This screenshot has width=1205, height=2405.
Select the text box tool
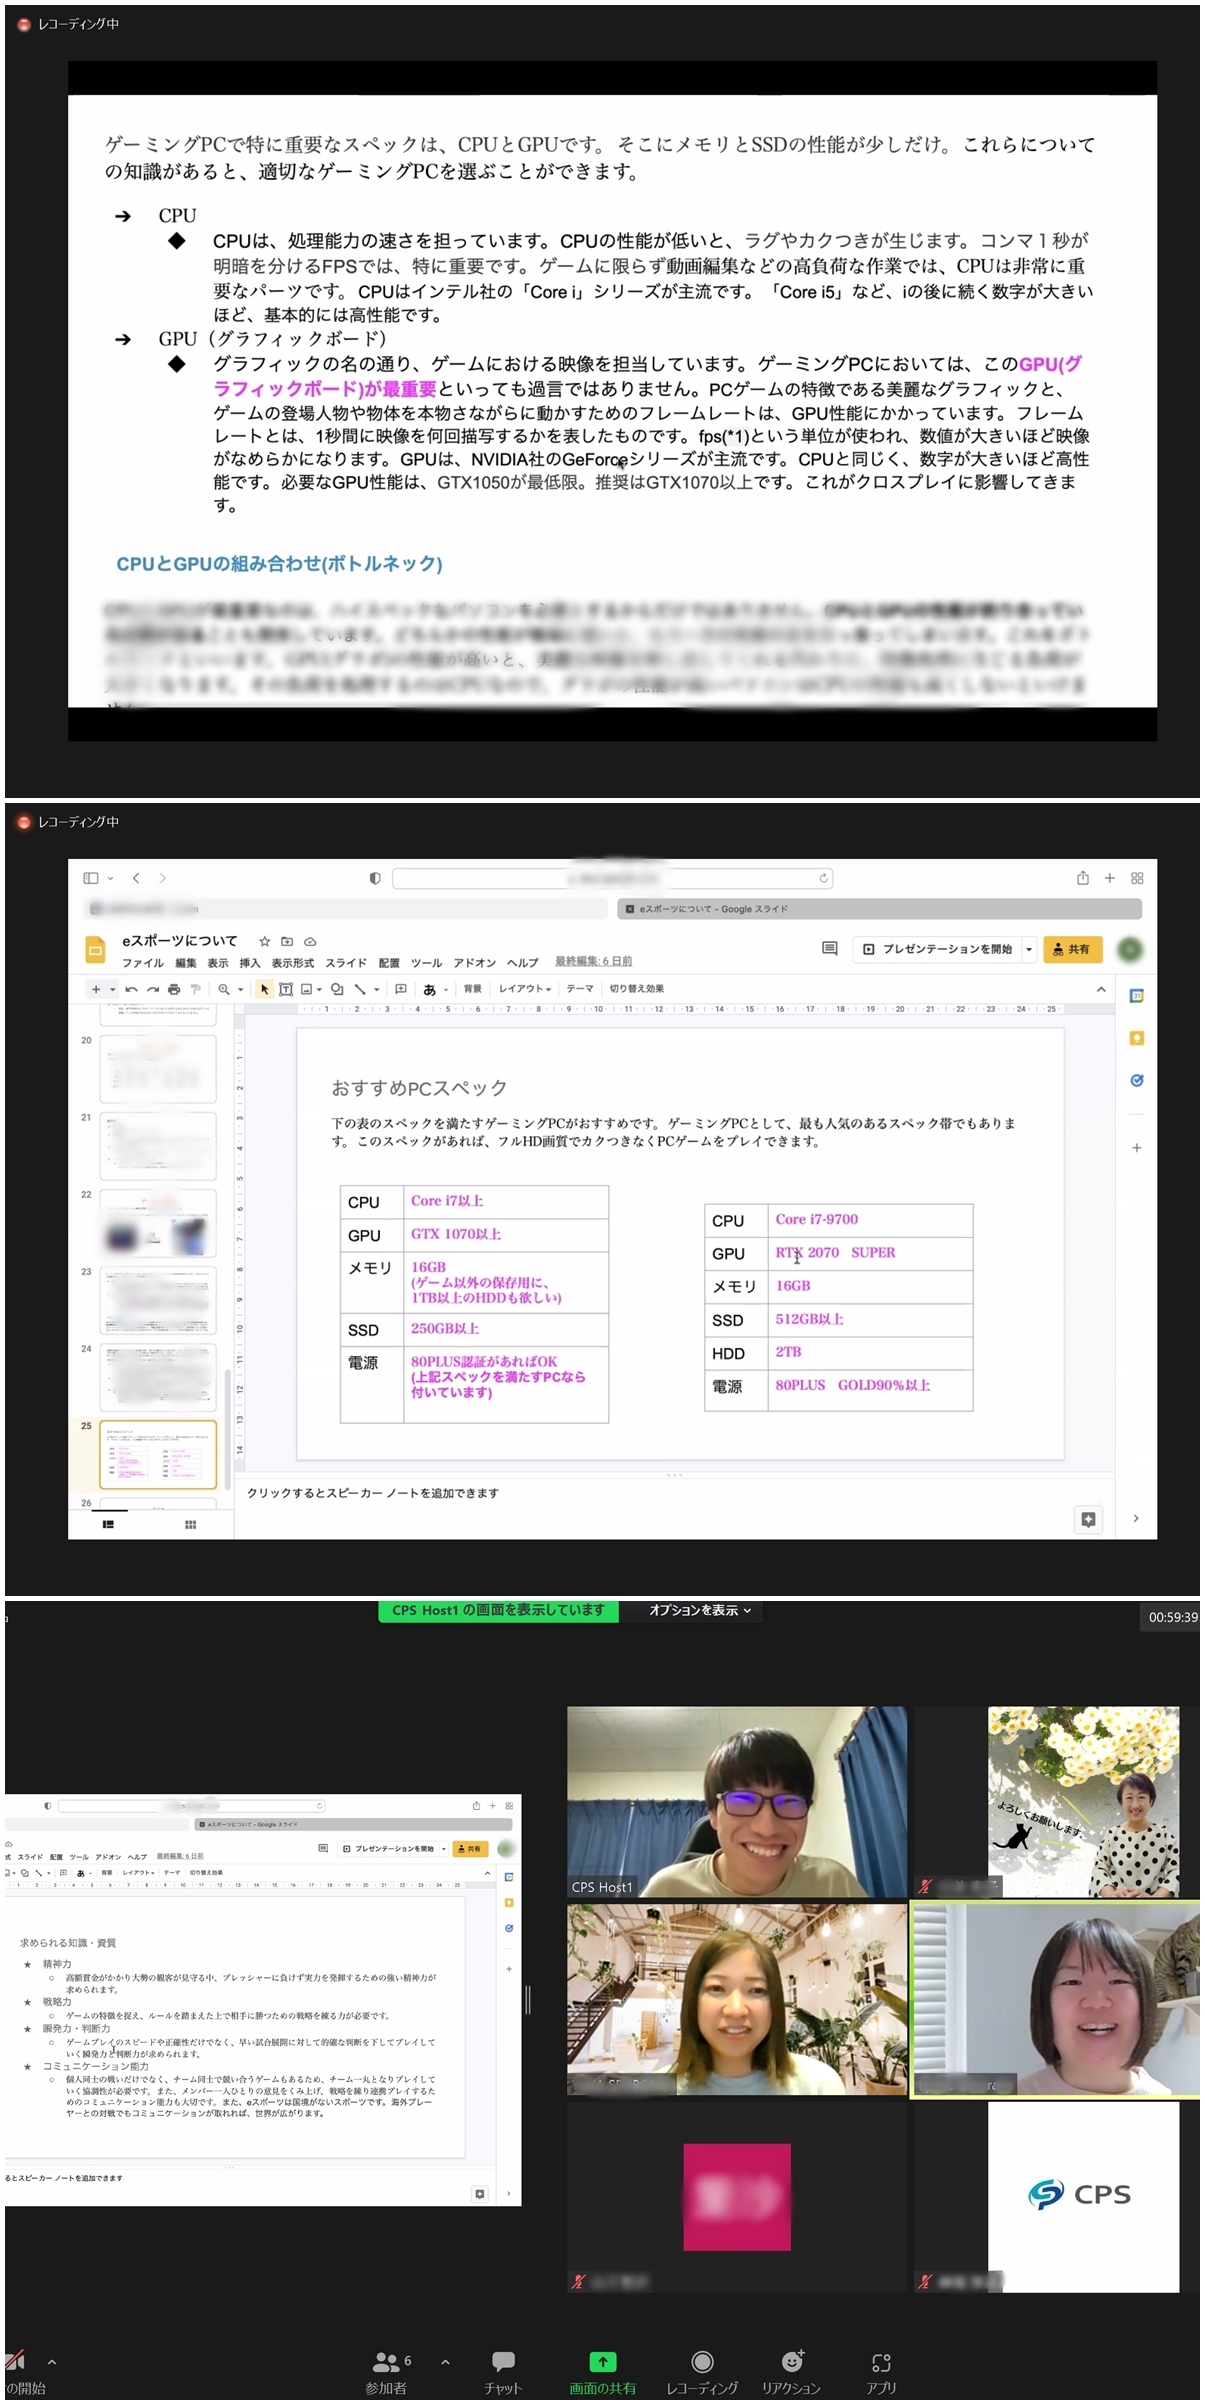[286, 989]
